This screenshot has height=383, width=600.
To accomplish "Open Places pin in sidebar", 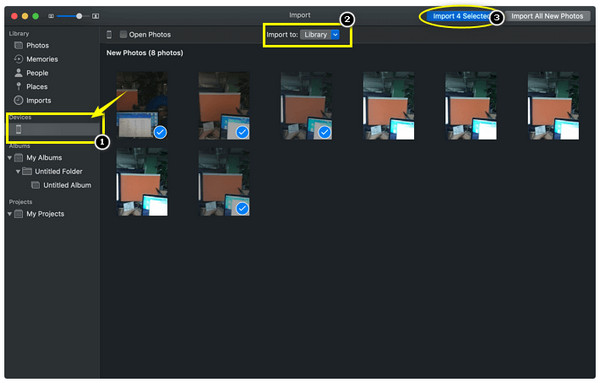I will (x=18, y=86).
